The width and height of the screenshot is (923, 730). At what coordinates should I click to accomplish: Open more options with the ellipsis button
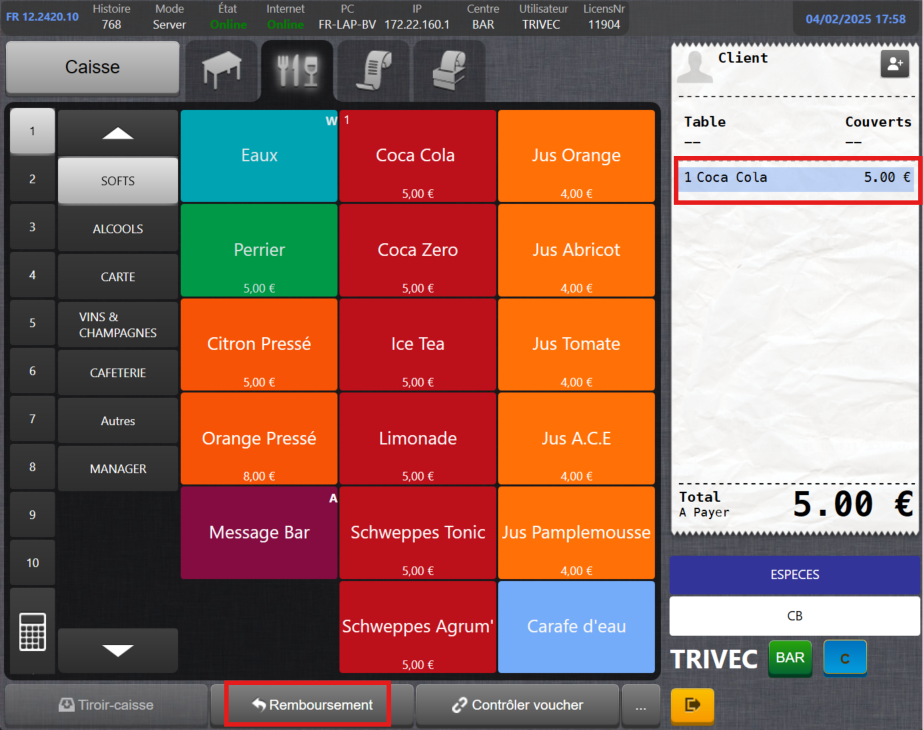click(x=641, y=705)
